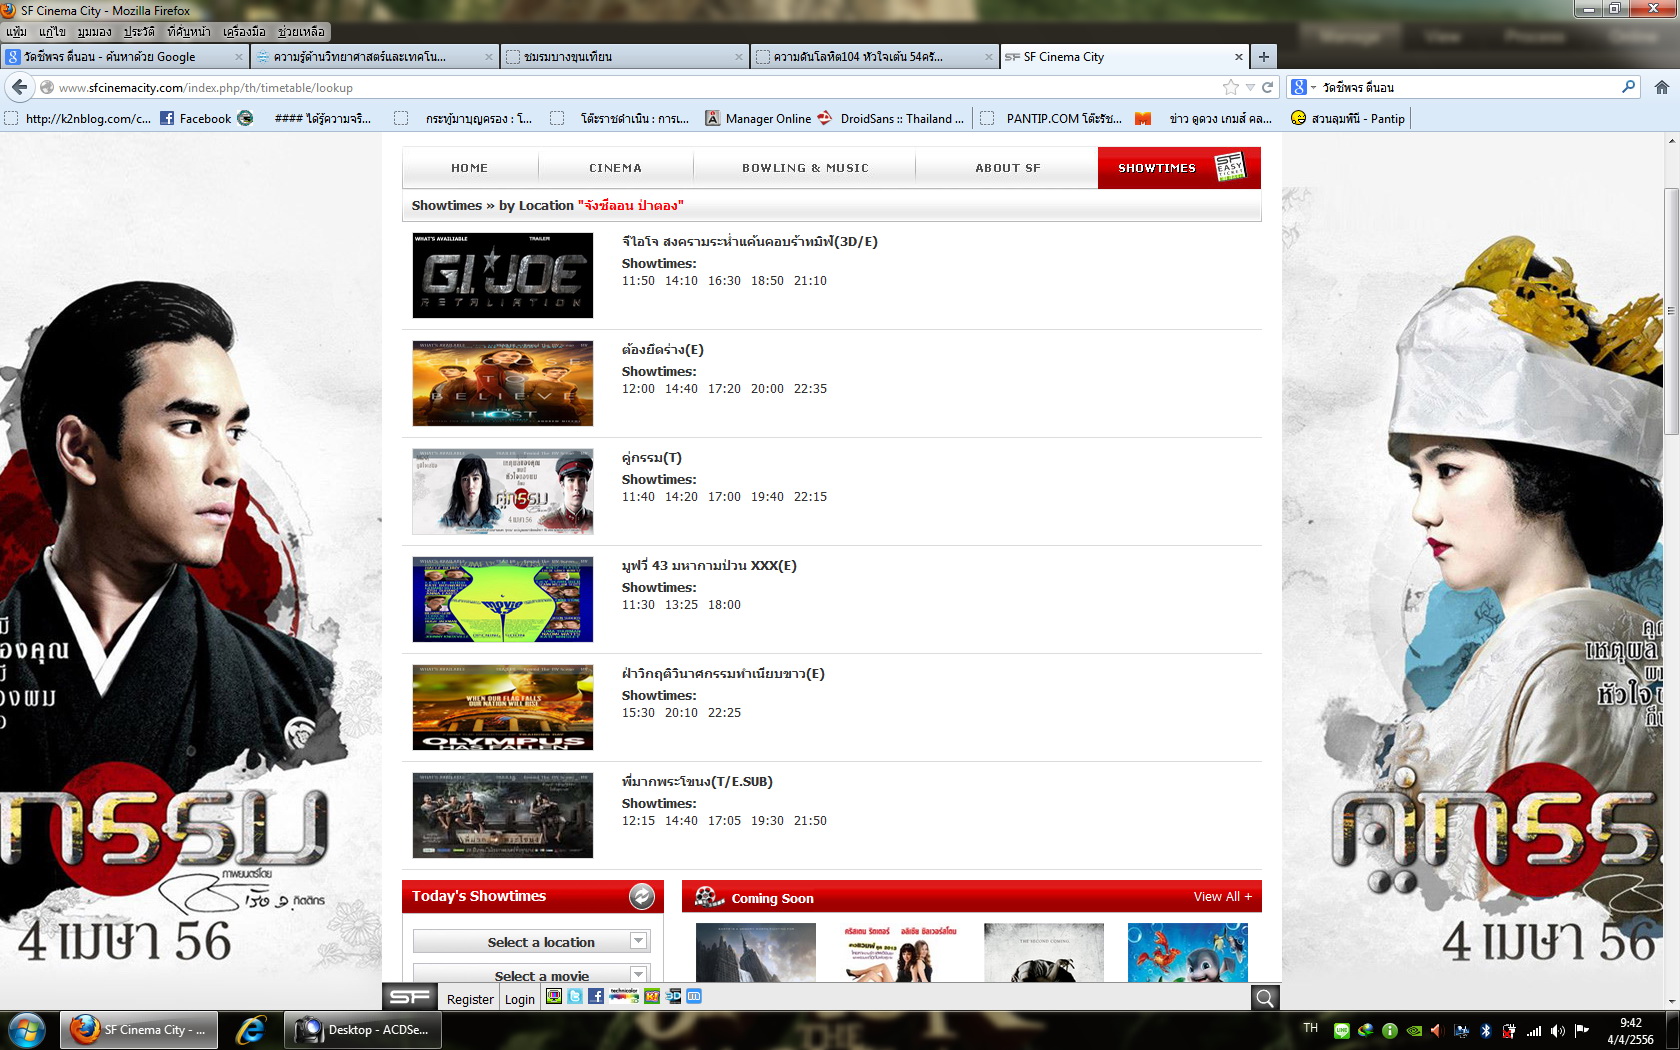Image resolution: width=1680 pixels, height=1050 pixels.
Task: Open the CINEMA navigation item
Action: [x=616, y=168]
